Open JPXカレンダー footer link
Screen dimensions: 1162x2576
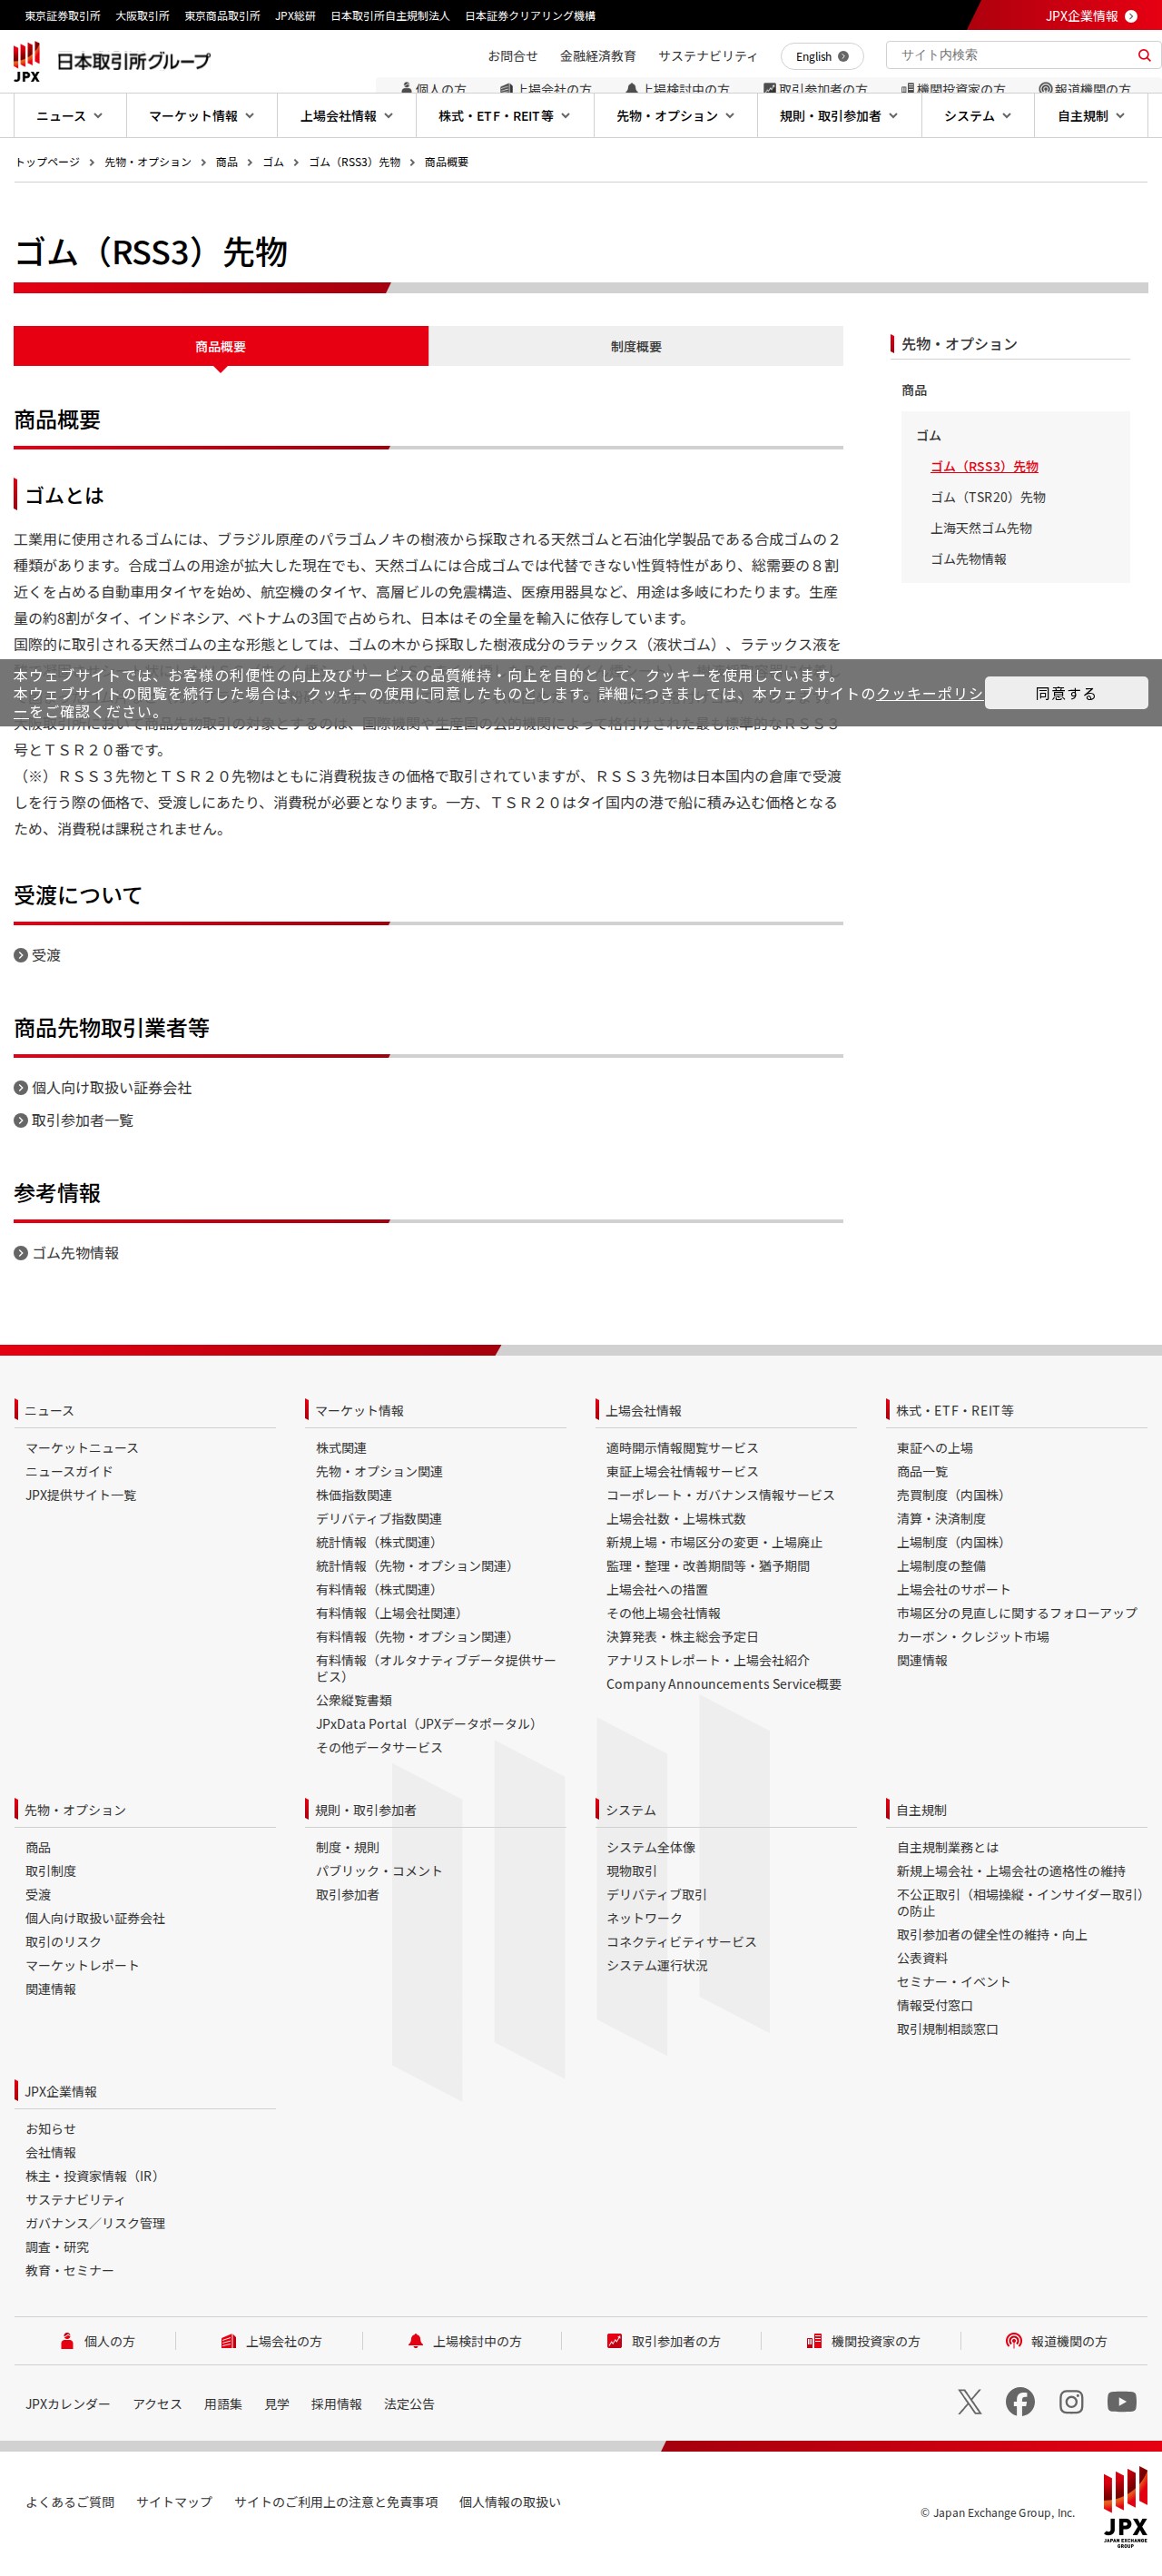pyautogui.click(x=68, y=2404)
